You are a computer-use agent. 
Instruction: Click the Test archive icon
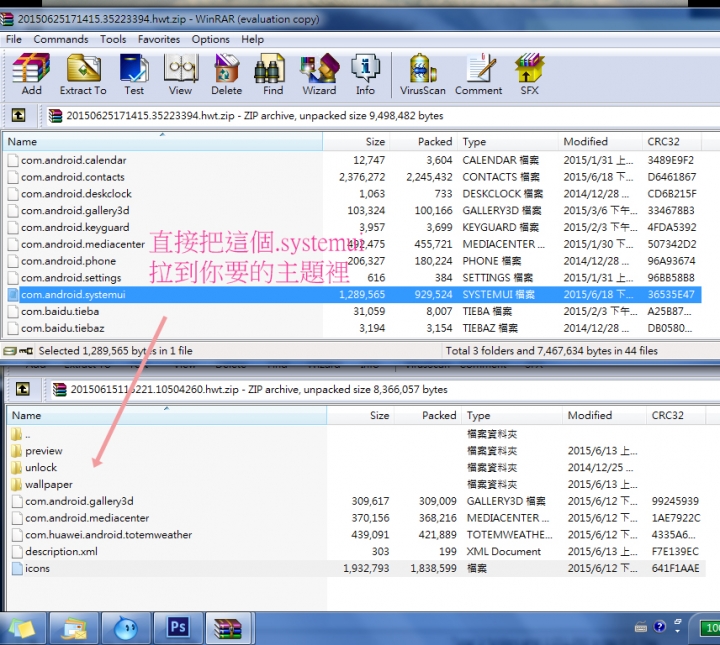(x=134, y=74)
